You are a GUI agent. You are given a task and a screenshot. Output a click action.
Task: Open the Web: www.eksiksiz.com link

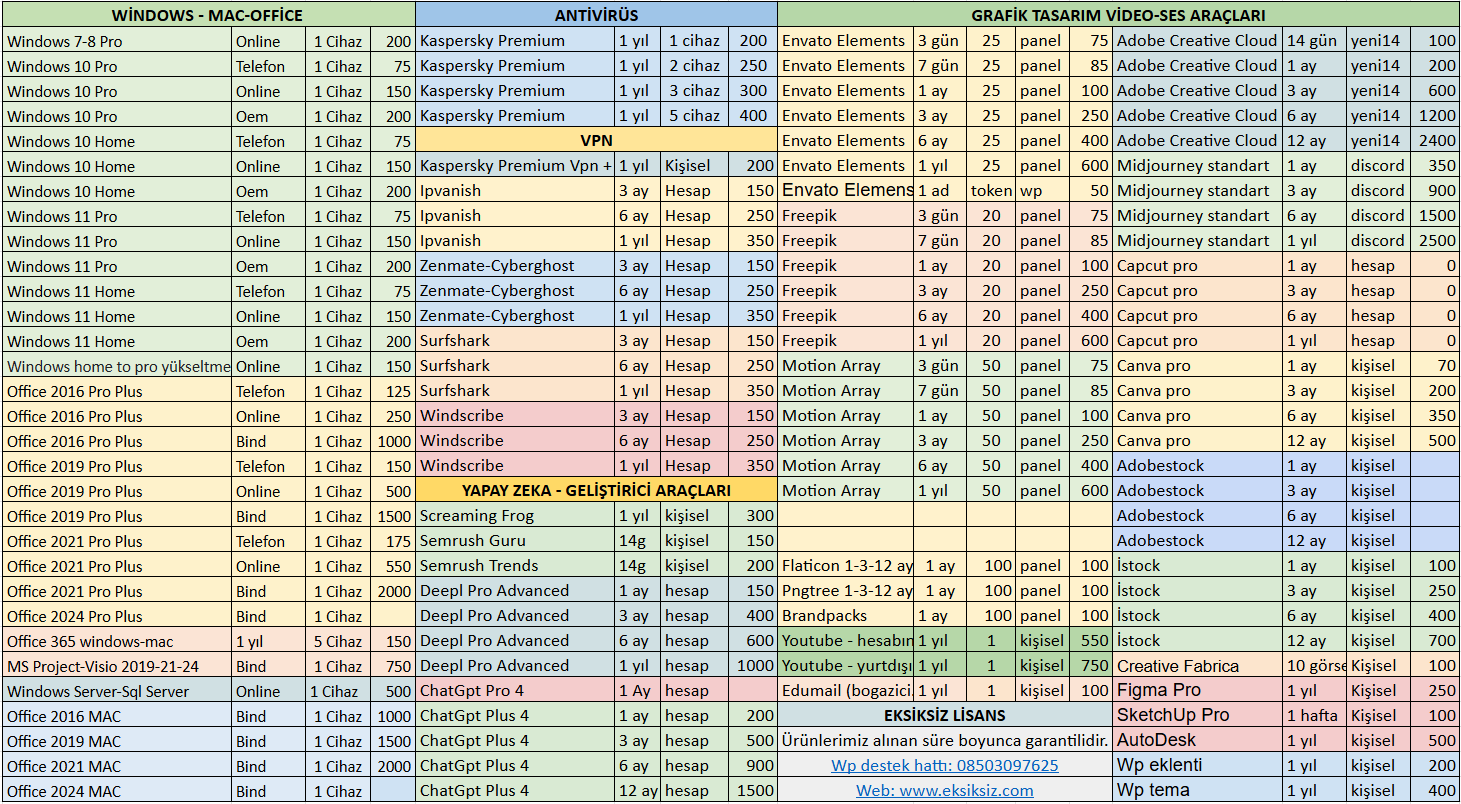coord(945,791)
